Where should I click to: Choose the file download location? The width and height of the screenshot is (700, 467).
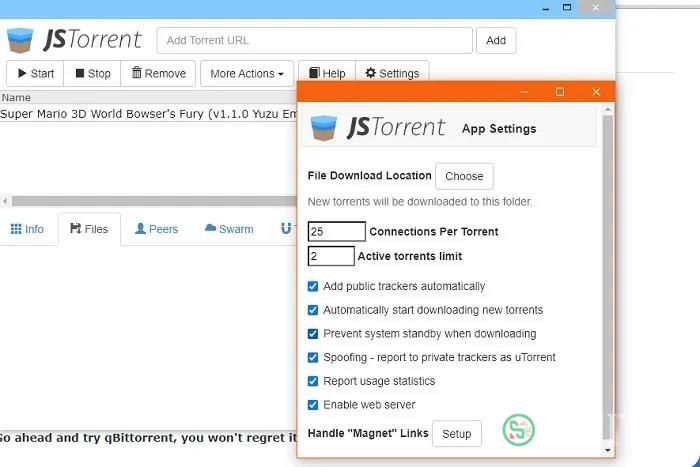tap(464, 176)
